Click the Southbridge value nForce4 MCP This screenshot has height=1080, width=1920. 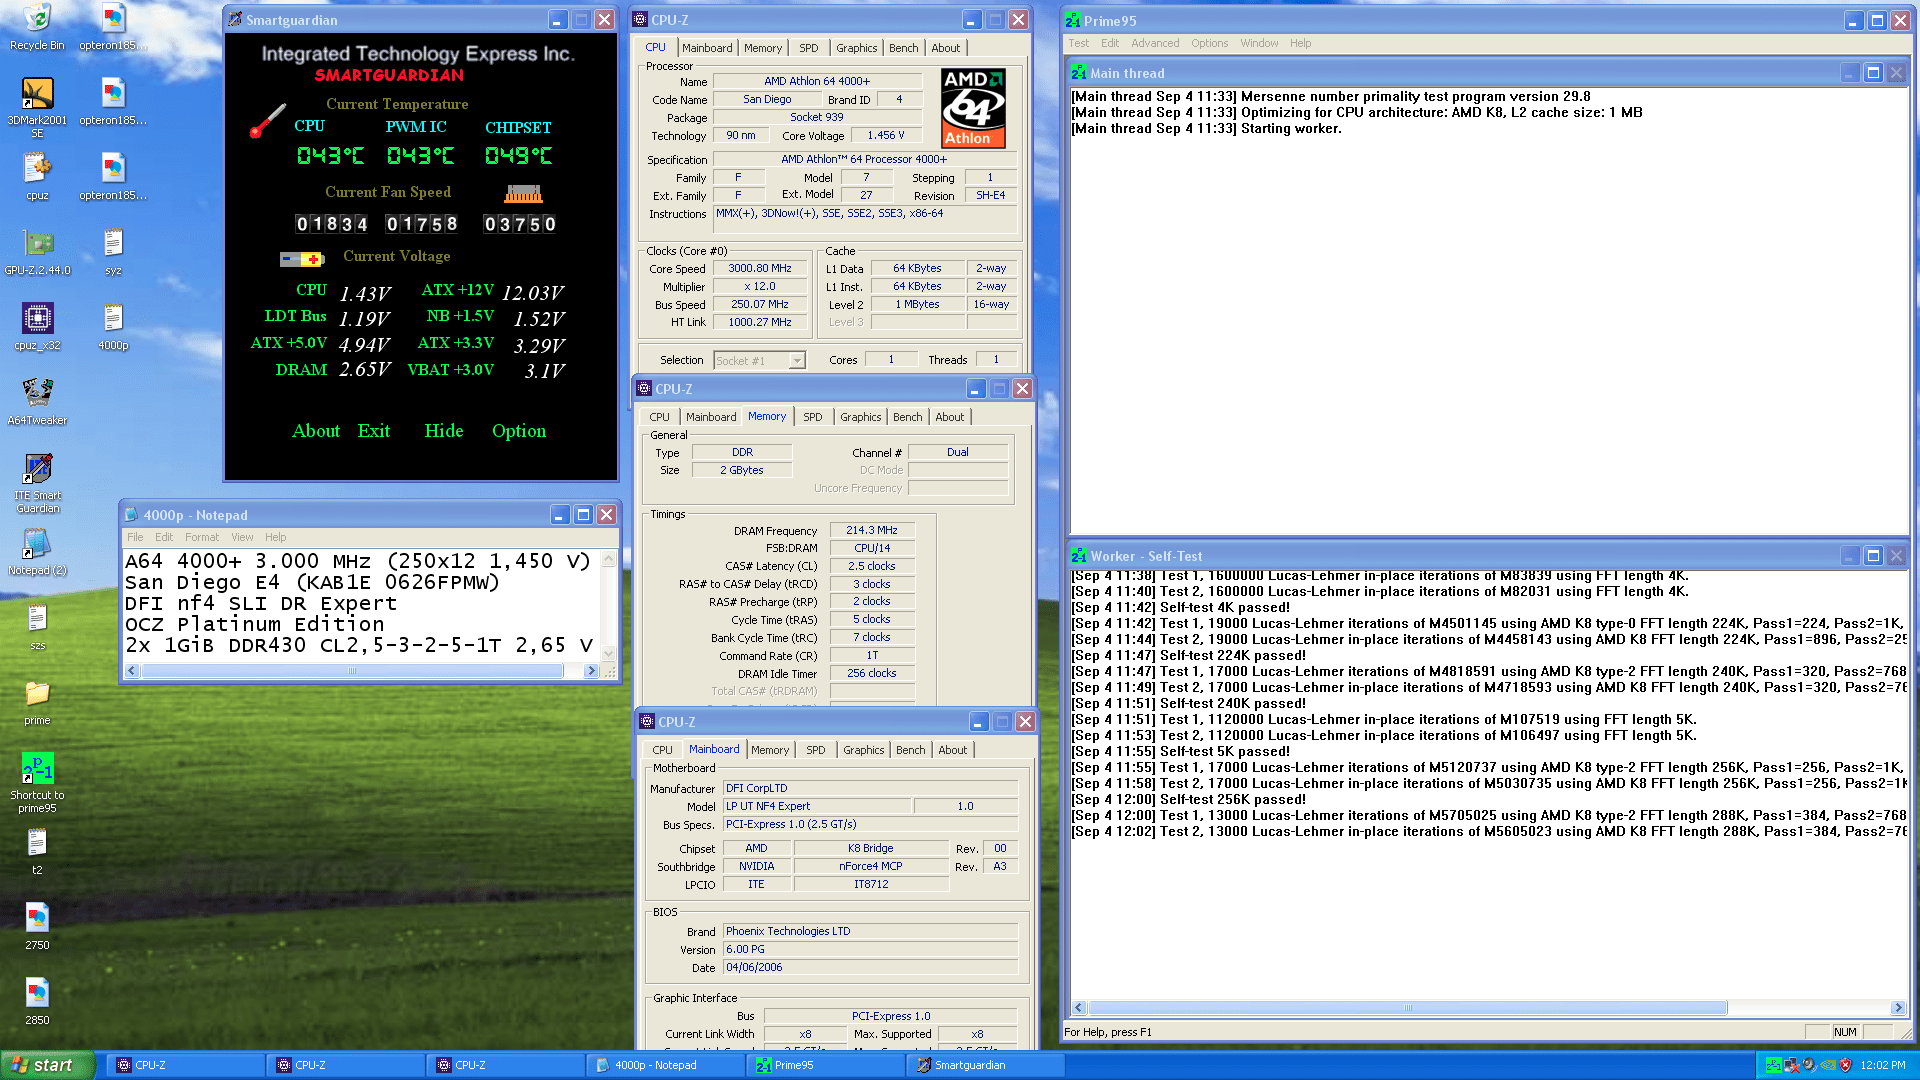[x=870, y=867]
